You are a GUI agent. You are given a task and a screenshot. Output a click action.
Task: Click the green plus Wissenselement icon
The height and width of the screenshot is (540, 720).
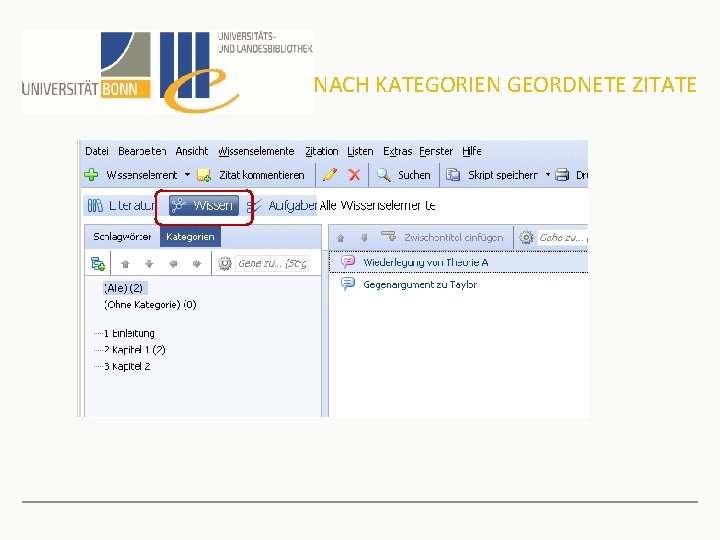91,175
